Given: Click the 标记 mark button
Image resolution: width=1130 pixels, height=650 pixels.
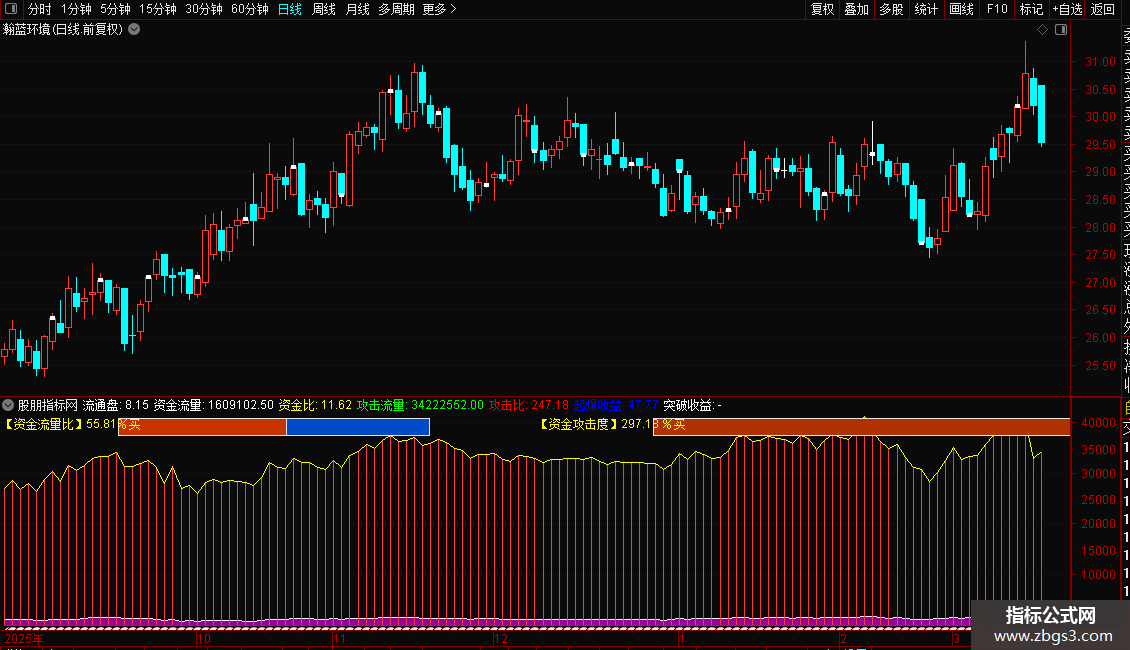Looking at the screenshot, I should (1031, 9).
